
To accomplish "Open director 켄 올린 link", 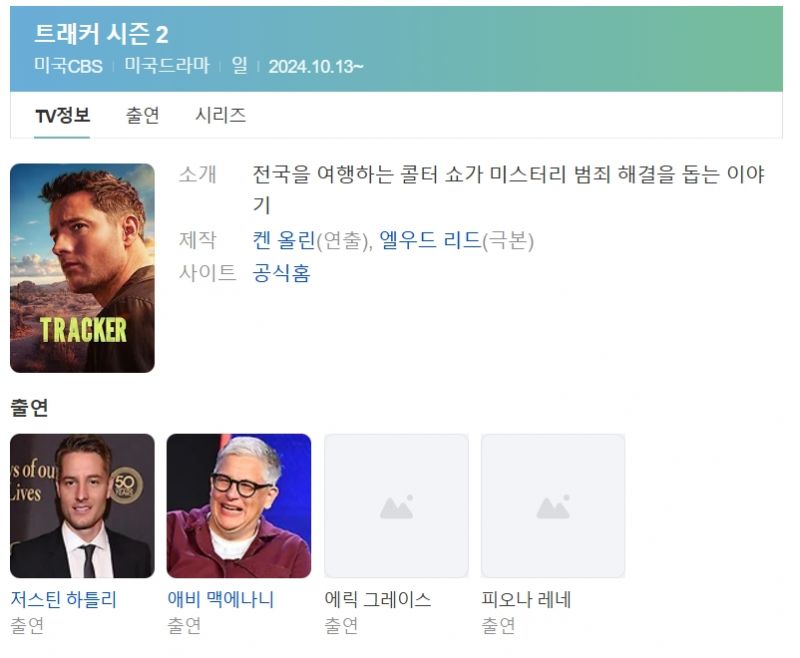I will (x=284, y=240).
